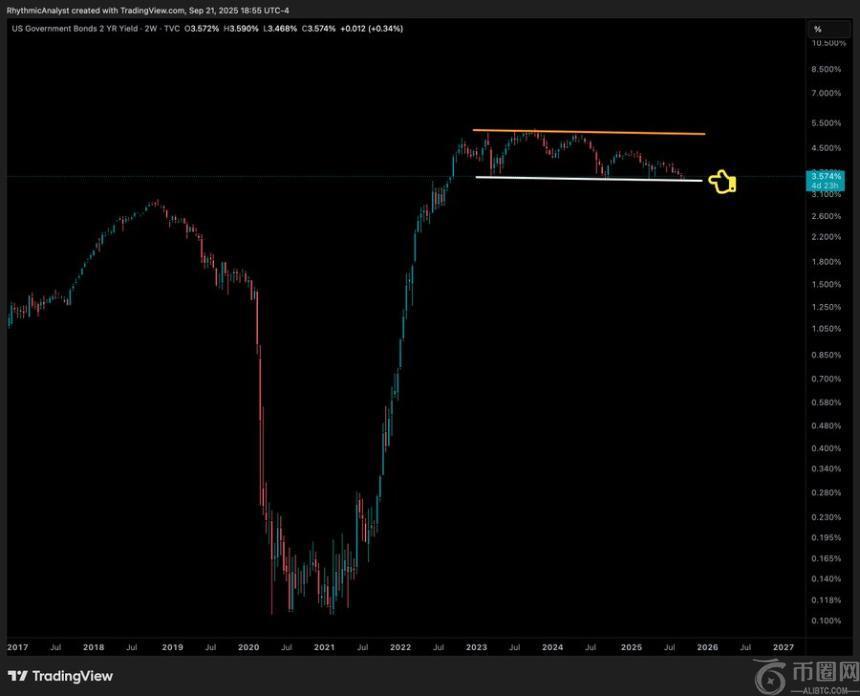Click the TradingView logo at bottom left

(x=60, y=676)
